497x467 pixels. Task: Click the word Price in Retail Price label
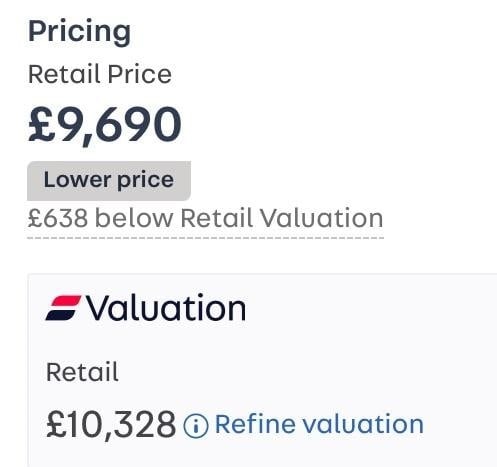[140, 74]
